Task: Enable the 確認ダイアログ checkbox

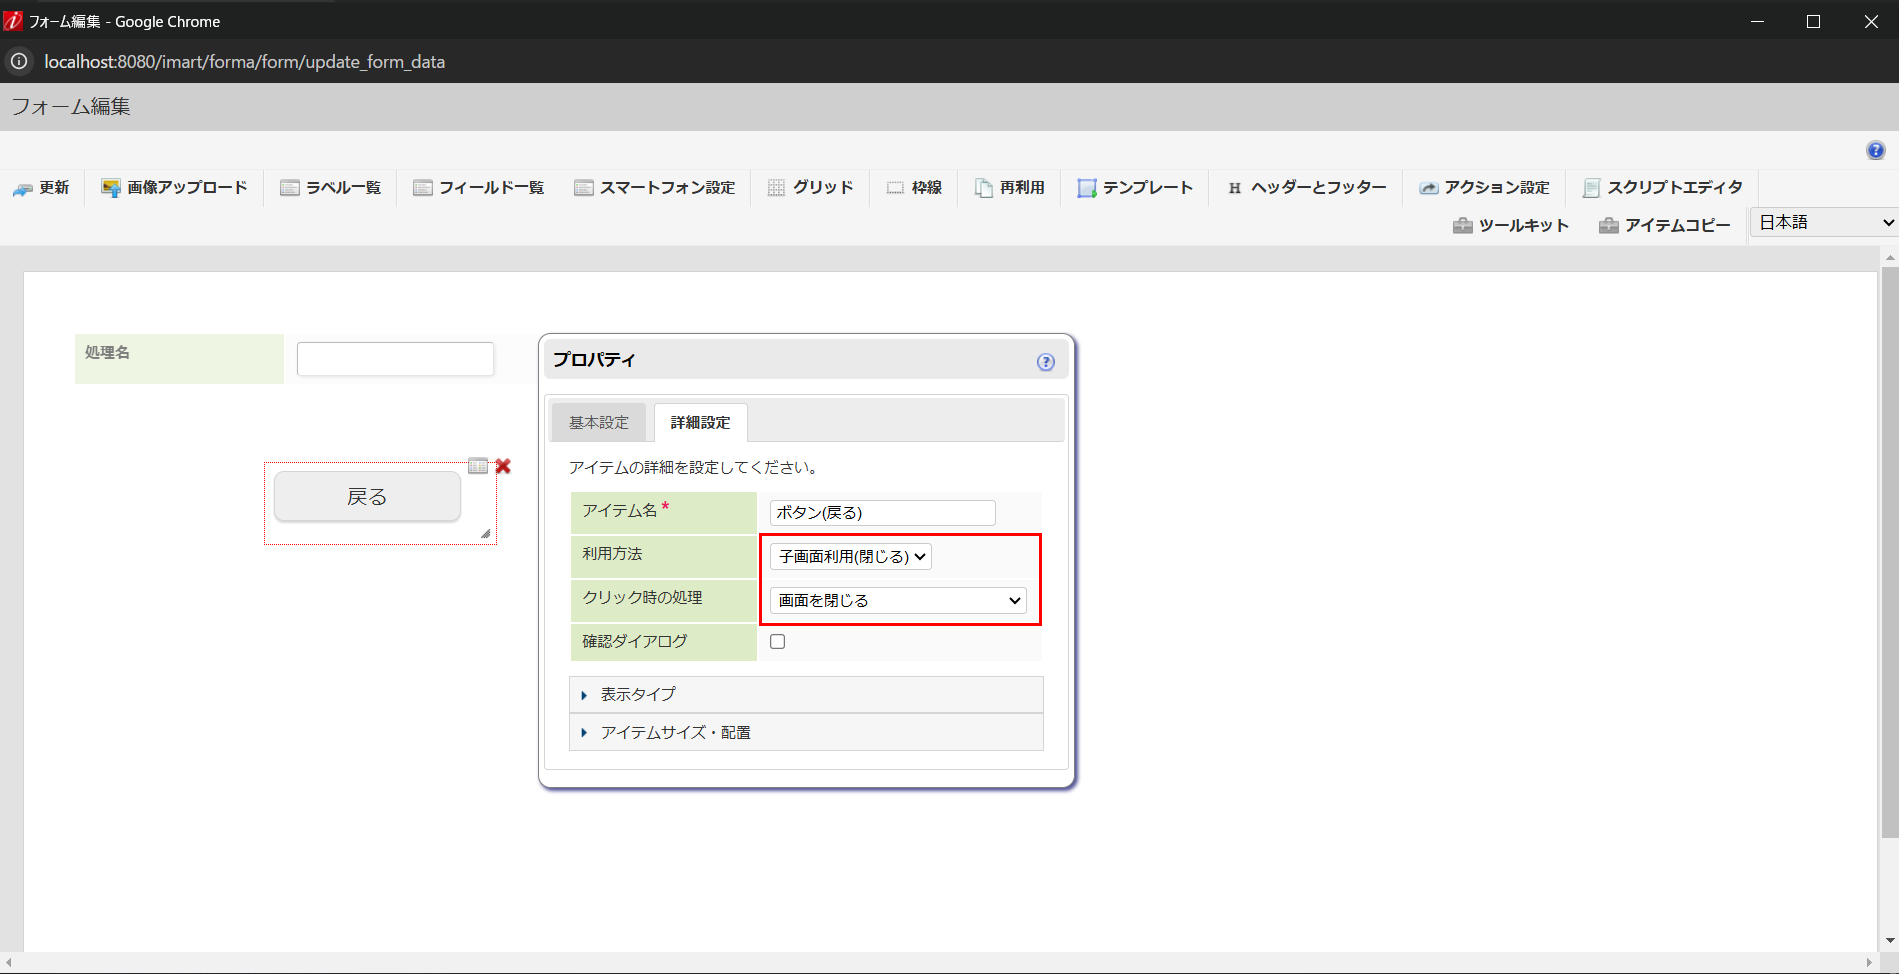Action: [778, 642]
